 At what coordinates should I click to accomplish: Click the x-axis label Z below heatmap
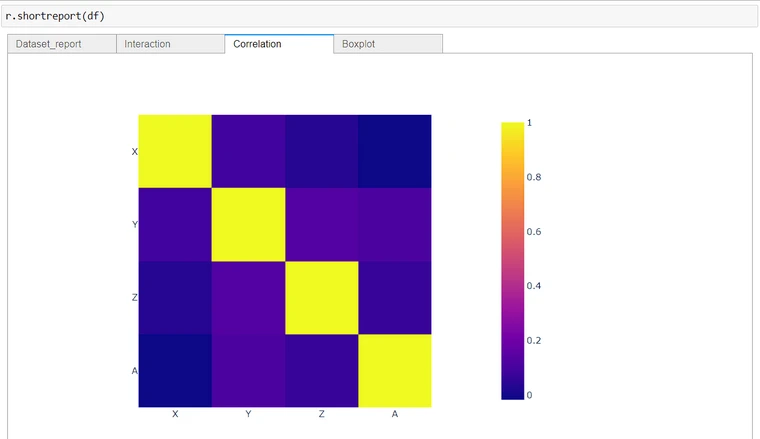pos(321,414)
